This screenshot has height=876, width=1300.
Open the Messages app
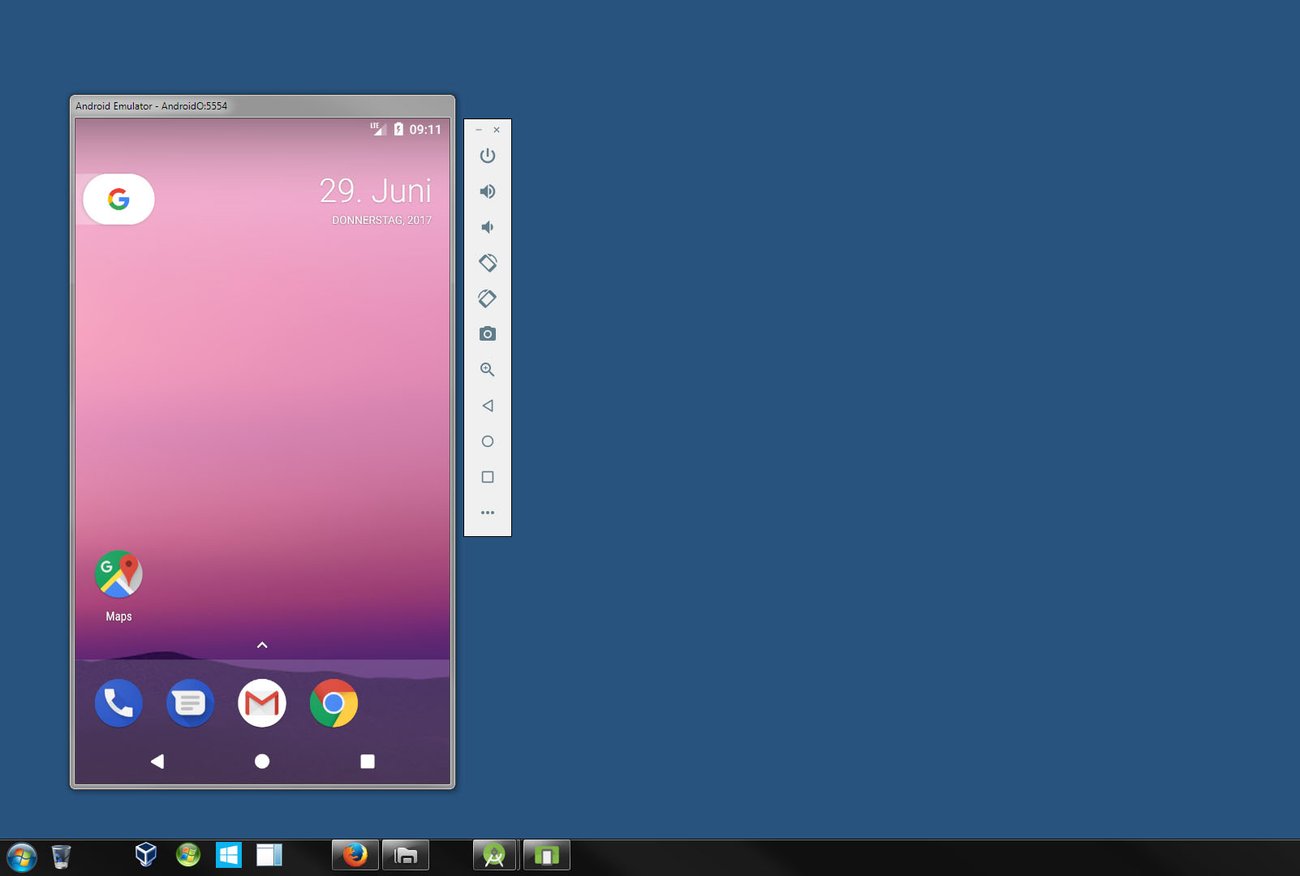pos(190,704)
